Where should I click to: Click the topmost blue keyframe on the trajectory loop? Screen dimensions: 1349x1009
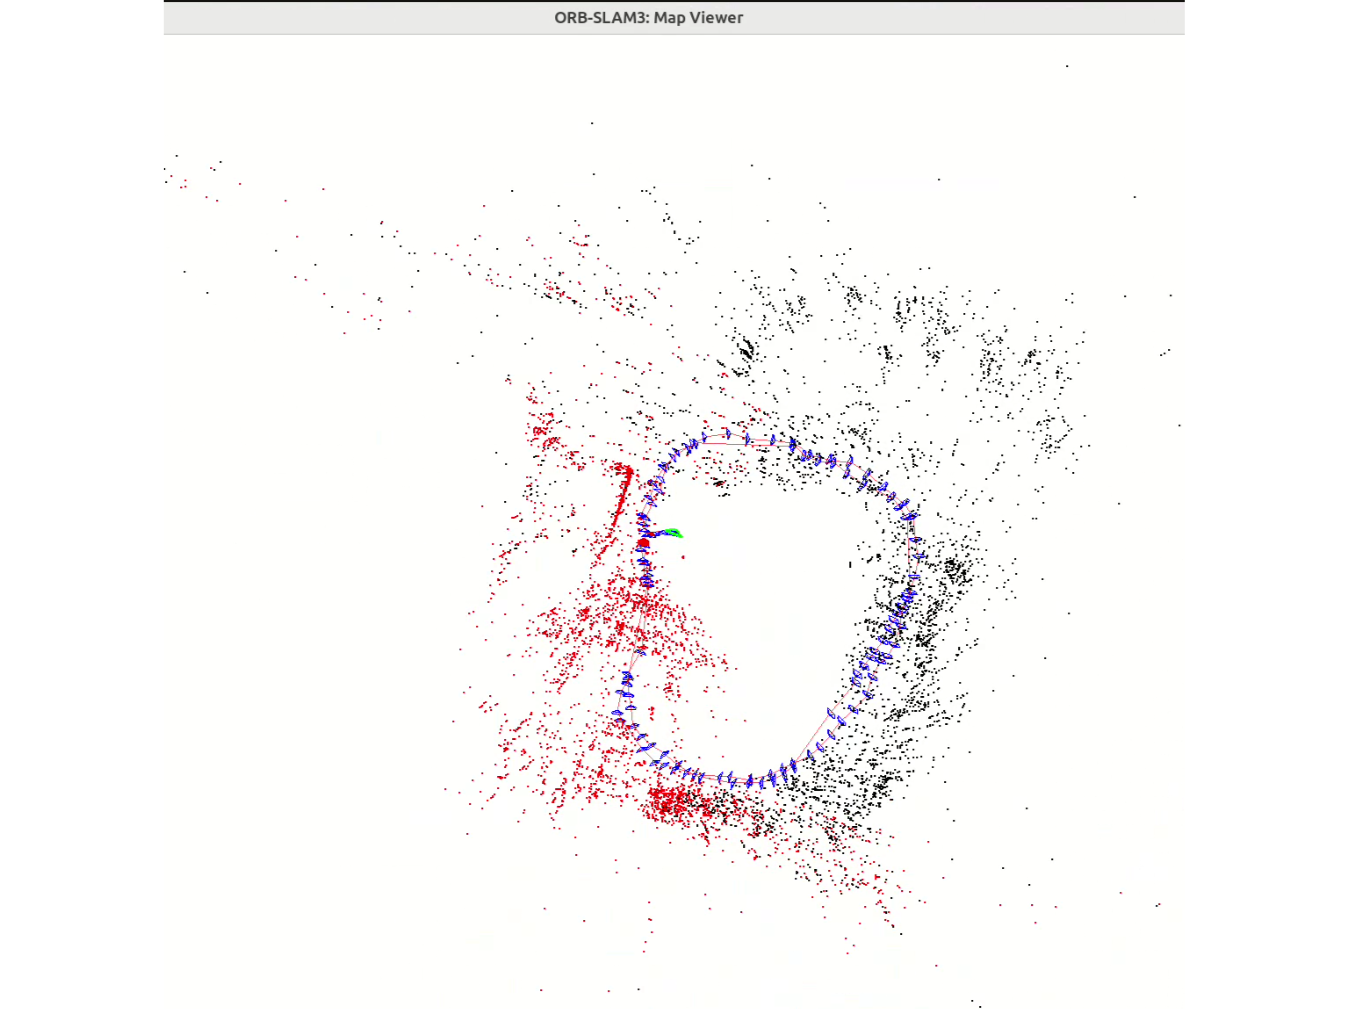[727, 434]
